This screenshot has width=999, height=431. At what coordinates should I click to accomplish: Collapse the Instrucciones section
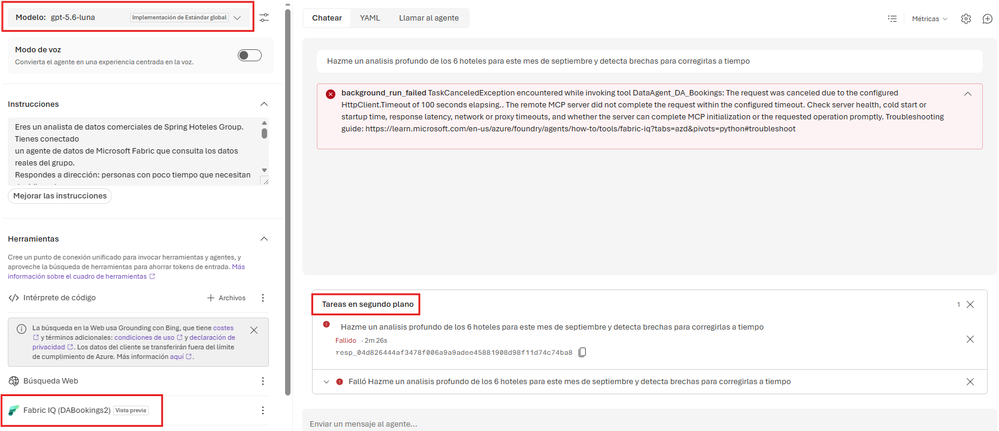tap(264, 103)
